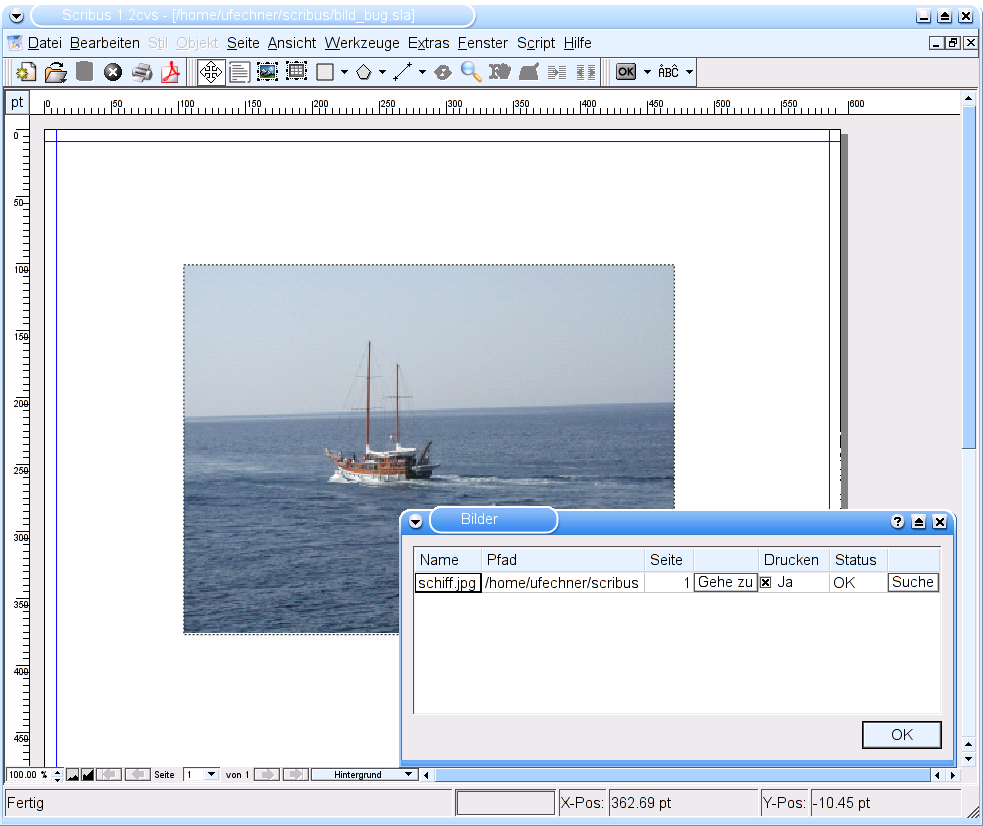Click the Suche button for schiff.jpg
Viewport: 983px width, 826px height.
click(912, 583)
